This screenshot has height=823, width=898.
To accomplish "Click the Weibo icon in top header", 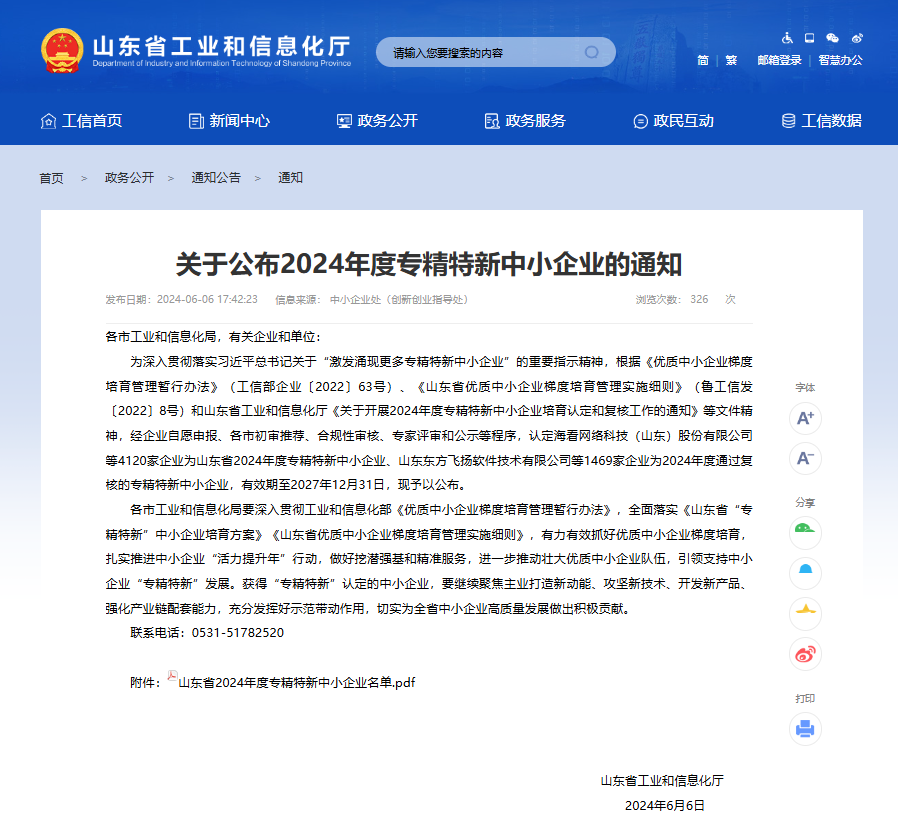I will tap(856, 38).
